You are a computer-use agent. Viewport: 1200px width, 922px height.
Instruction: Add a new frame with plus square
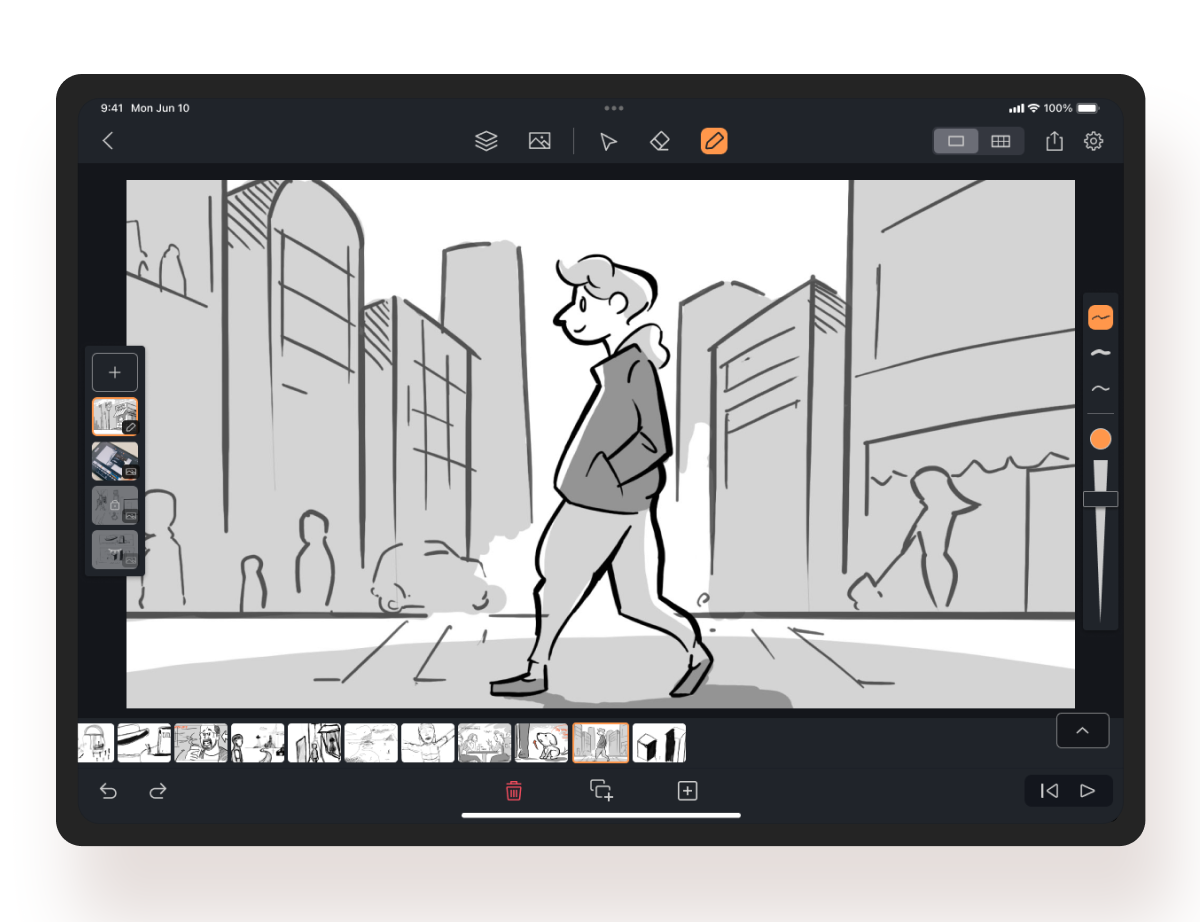pos(687,791)
